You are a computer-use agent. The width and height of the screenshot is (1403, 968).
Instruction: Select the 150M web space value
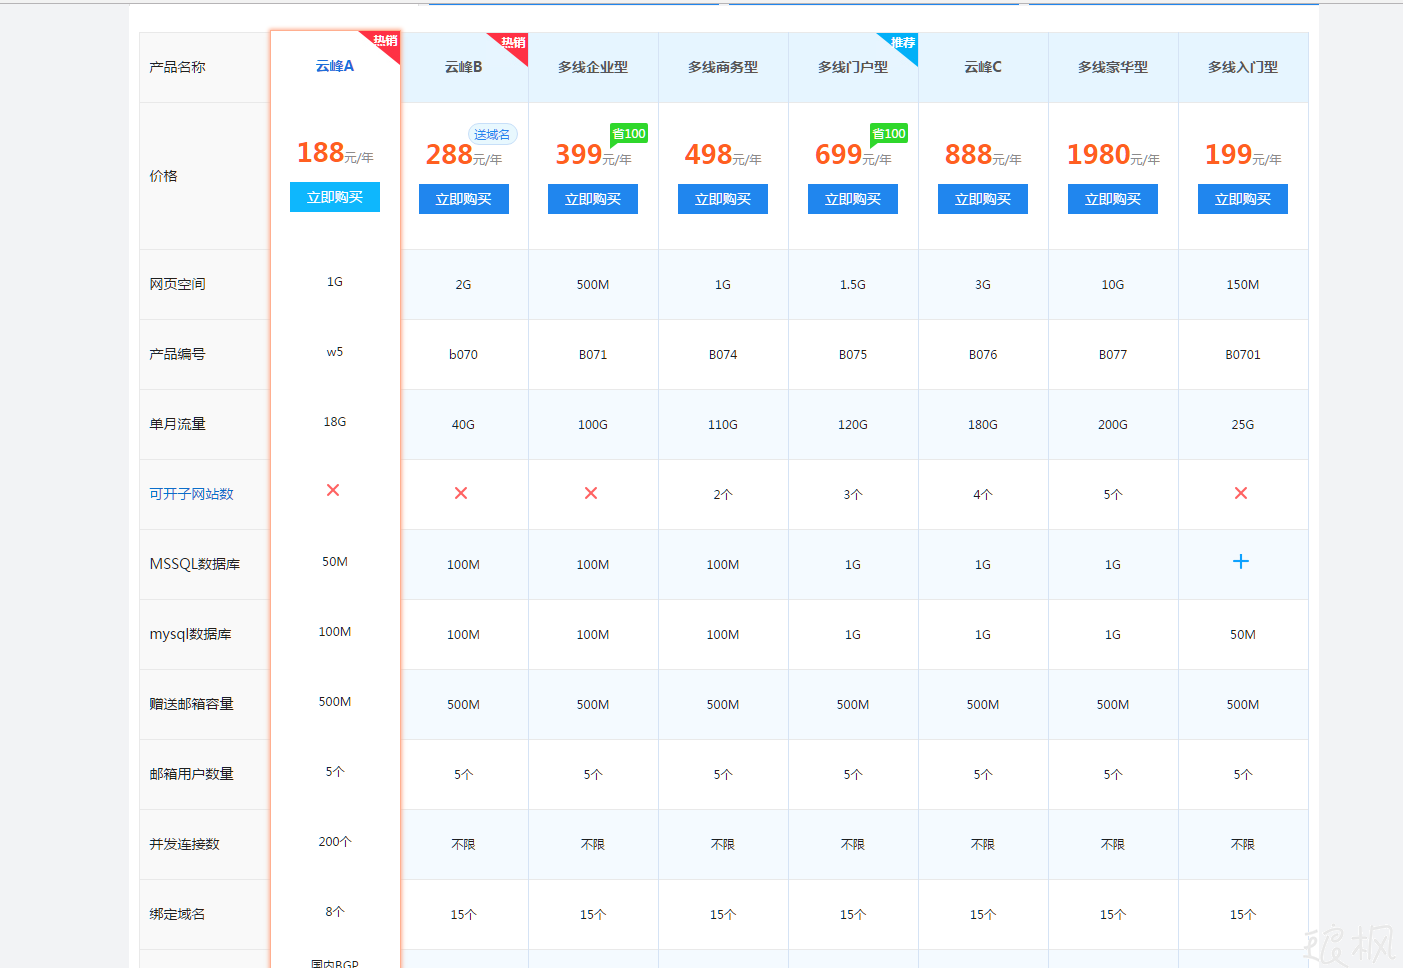pyautogui.click(x=1243, y=285)
